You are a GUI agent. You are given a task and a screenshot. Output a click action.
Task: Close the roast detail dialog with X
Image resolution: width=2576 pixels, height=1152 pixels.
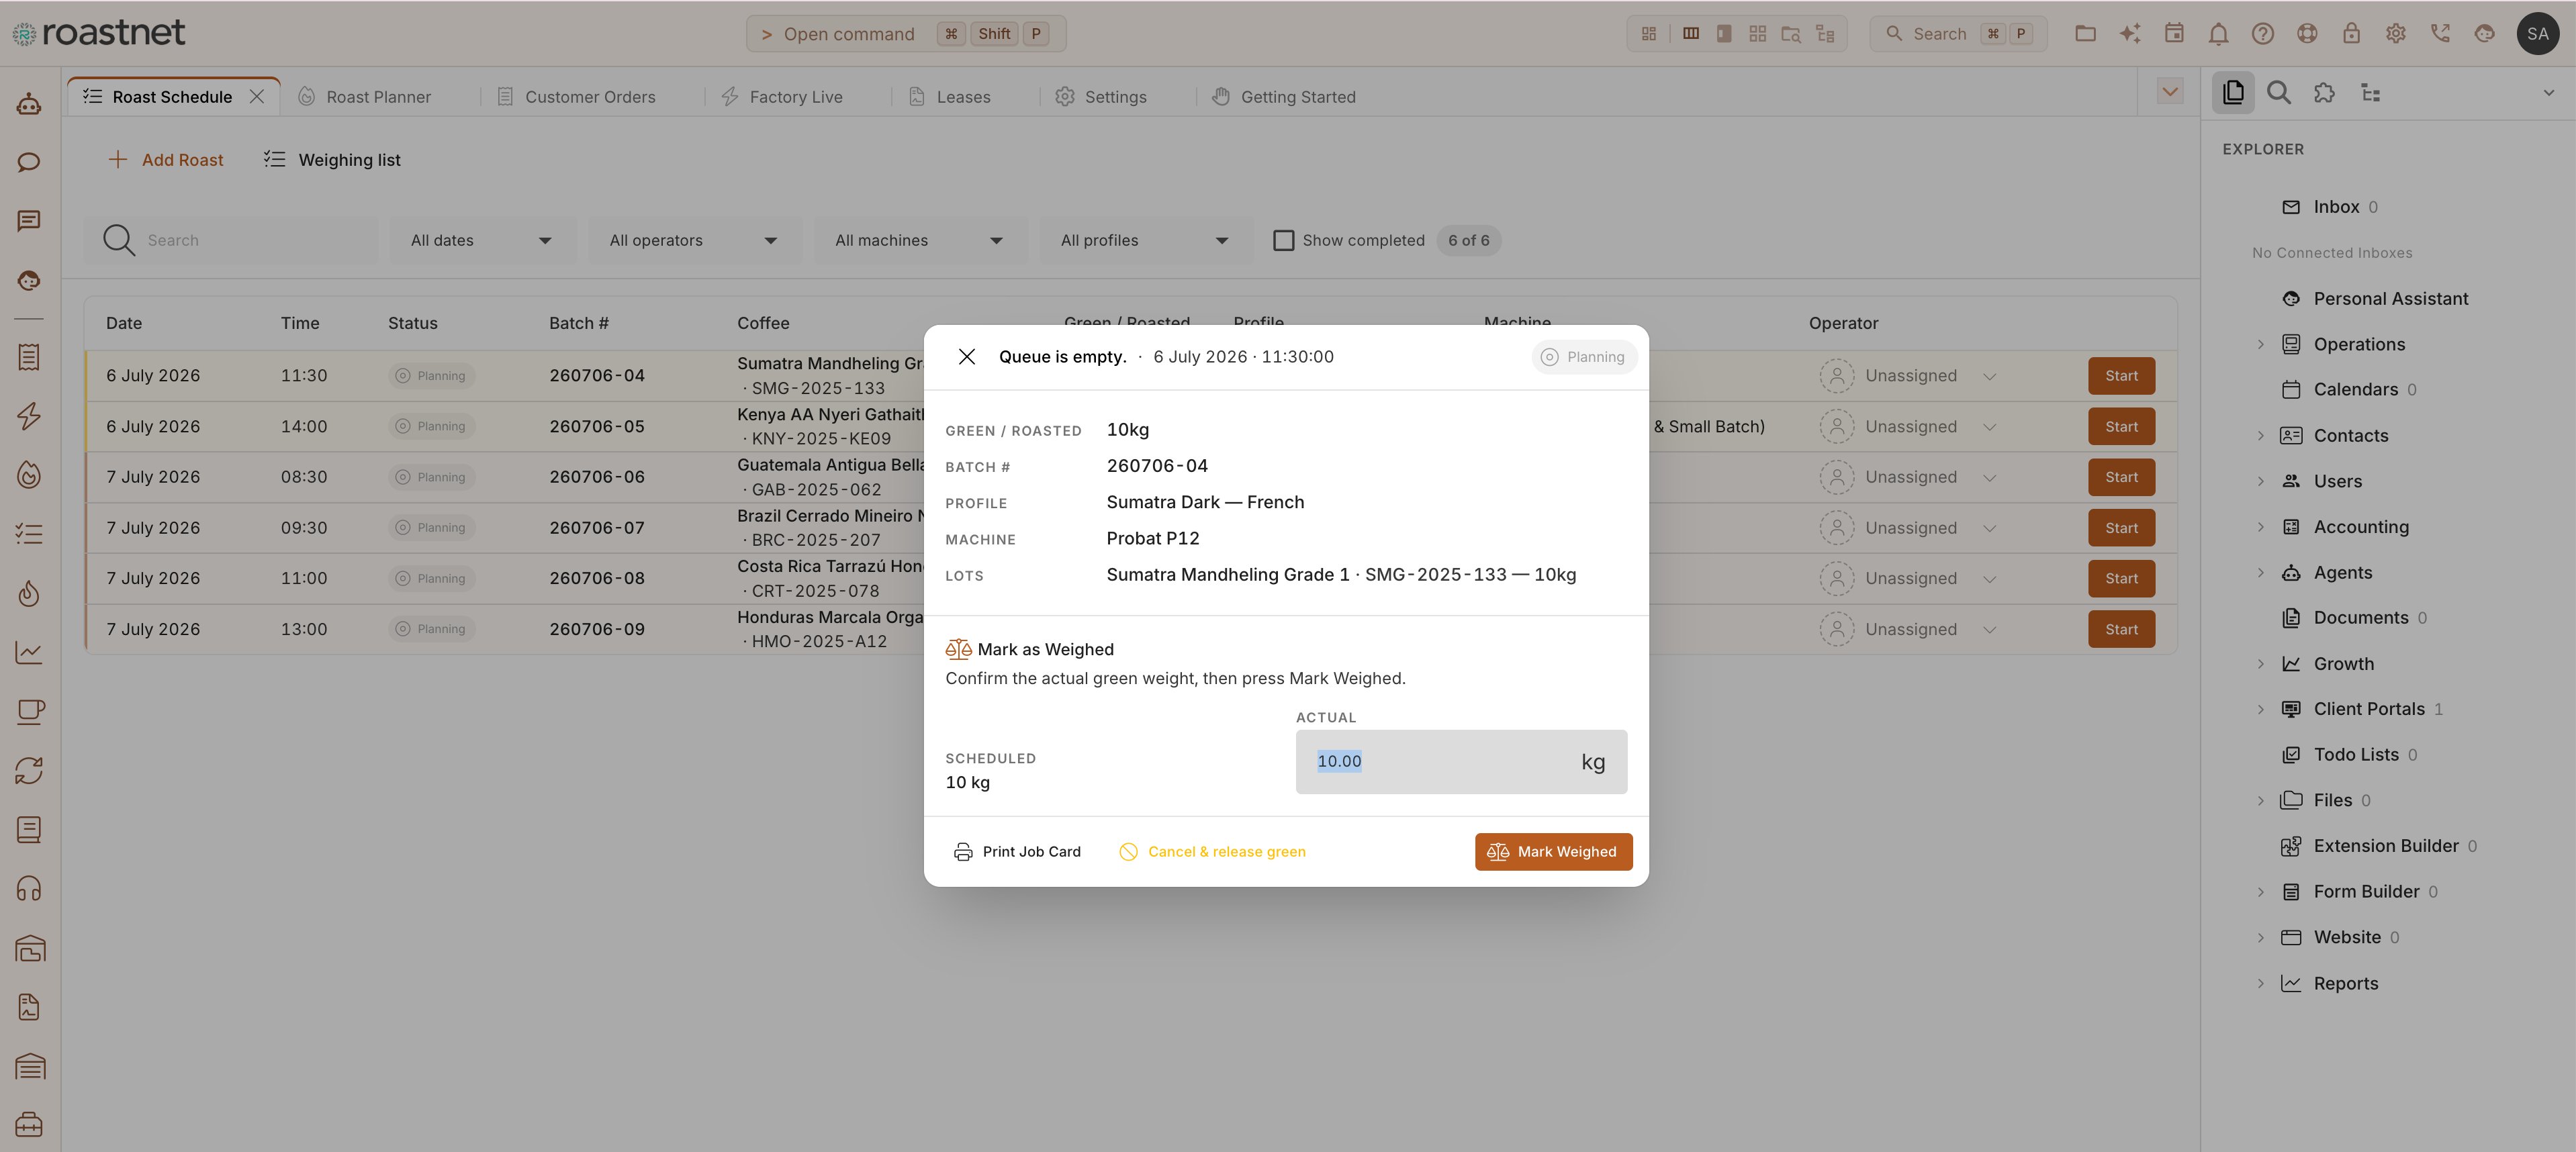click(966, 357)
